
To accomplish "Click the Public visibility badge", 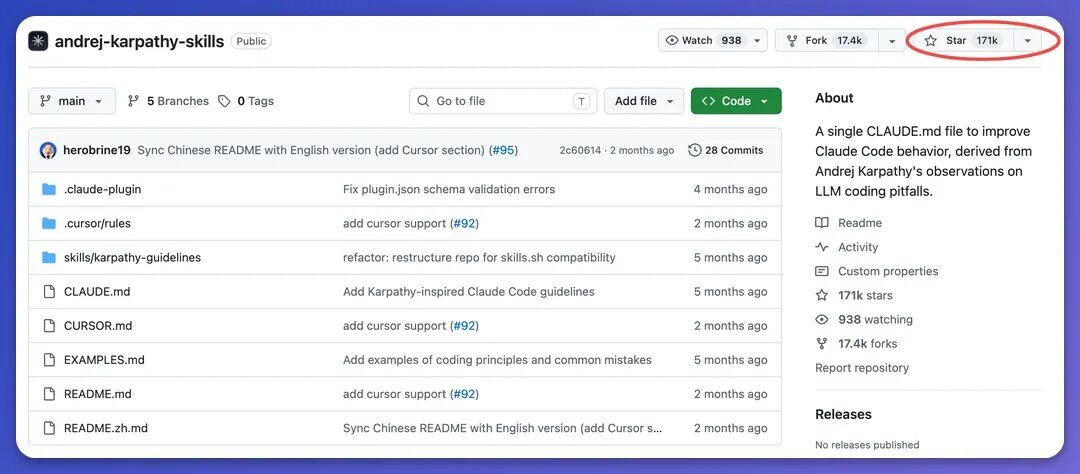I will click(x=251, y=41).
